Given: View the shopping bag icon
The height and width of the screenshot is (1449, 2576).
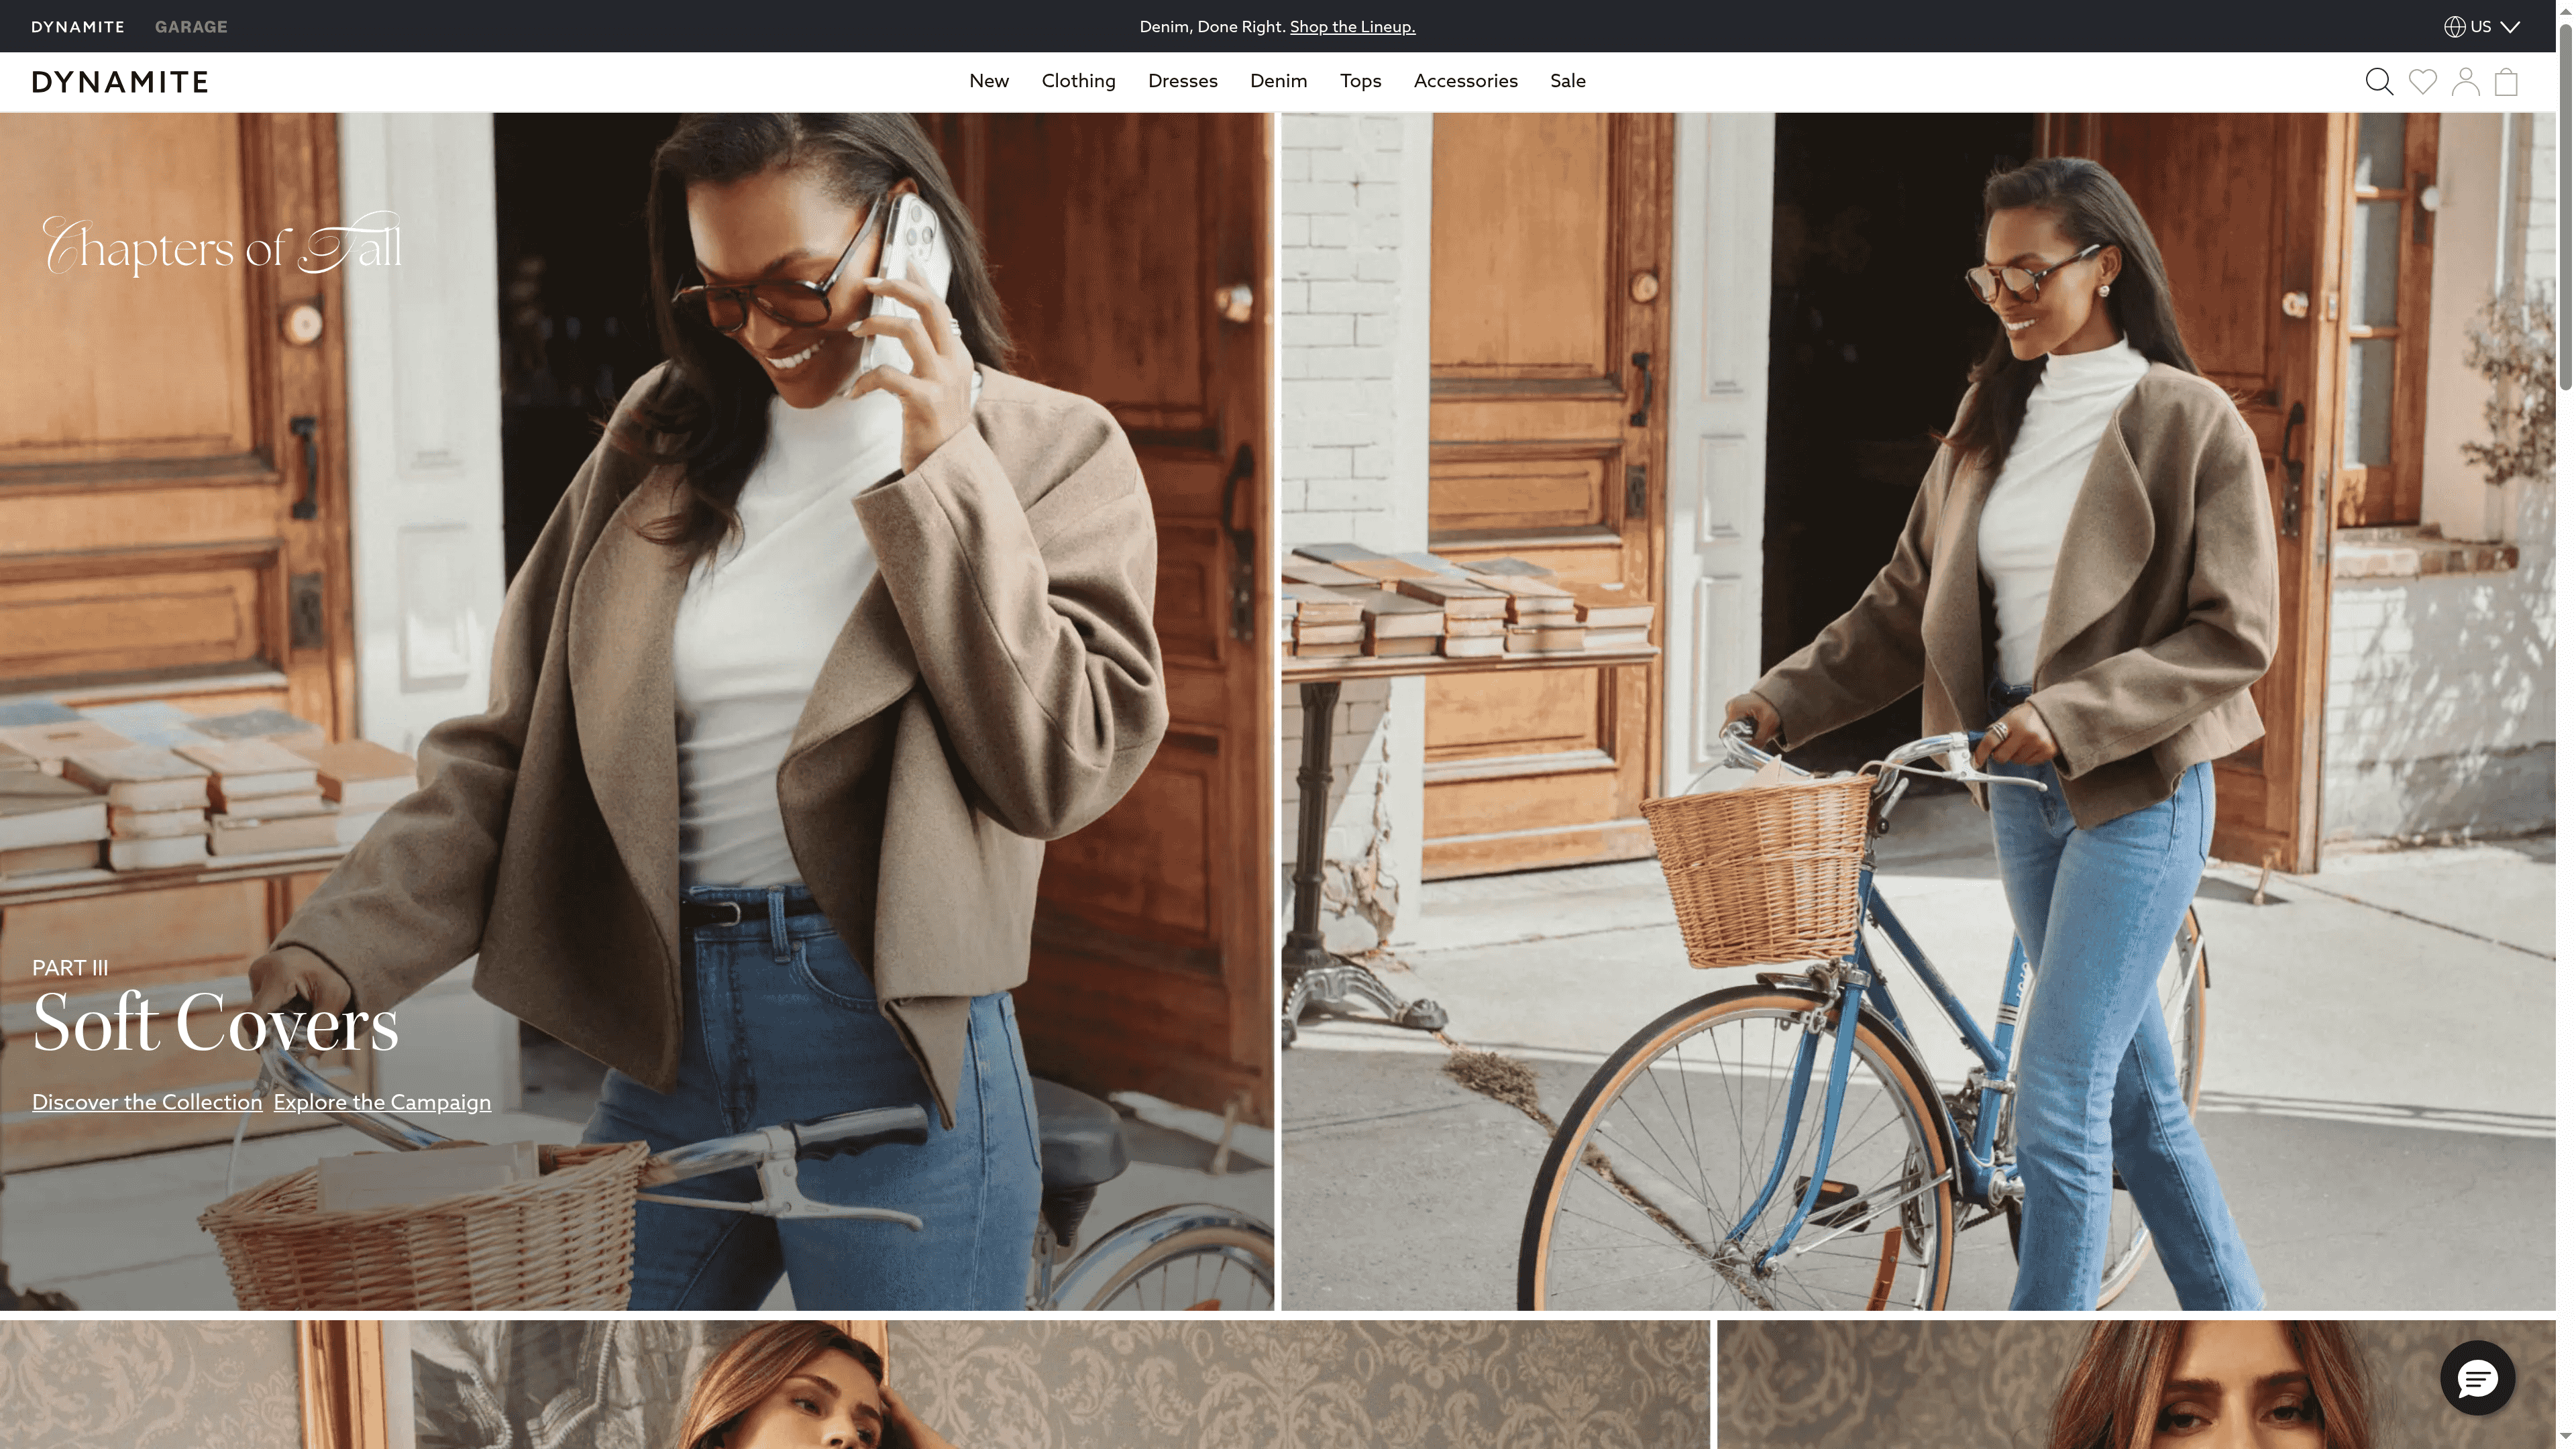Looking at the screenshot, I should pyautogui.click(x=2506, y=81).
